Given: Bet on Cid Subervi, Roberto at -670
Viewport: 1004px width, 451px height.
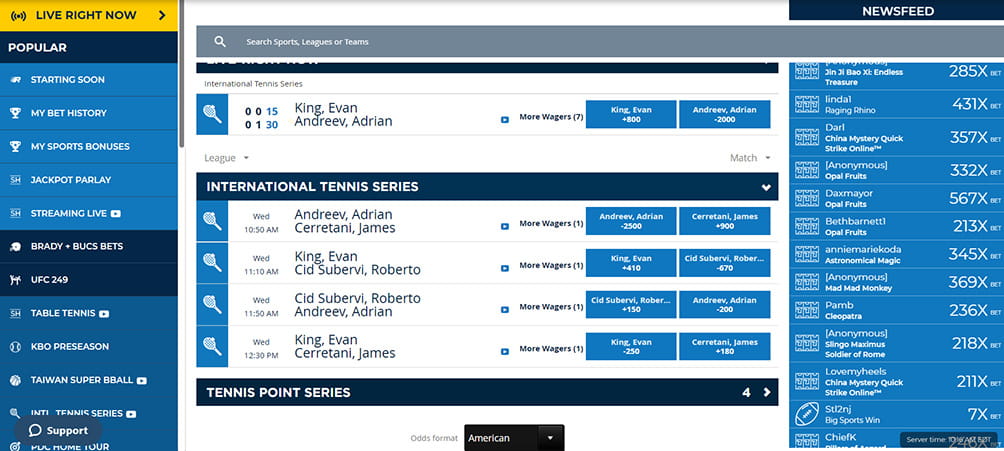Looking at the screenshot, I should click(x=725, y=263).
